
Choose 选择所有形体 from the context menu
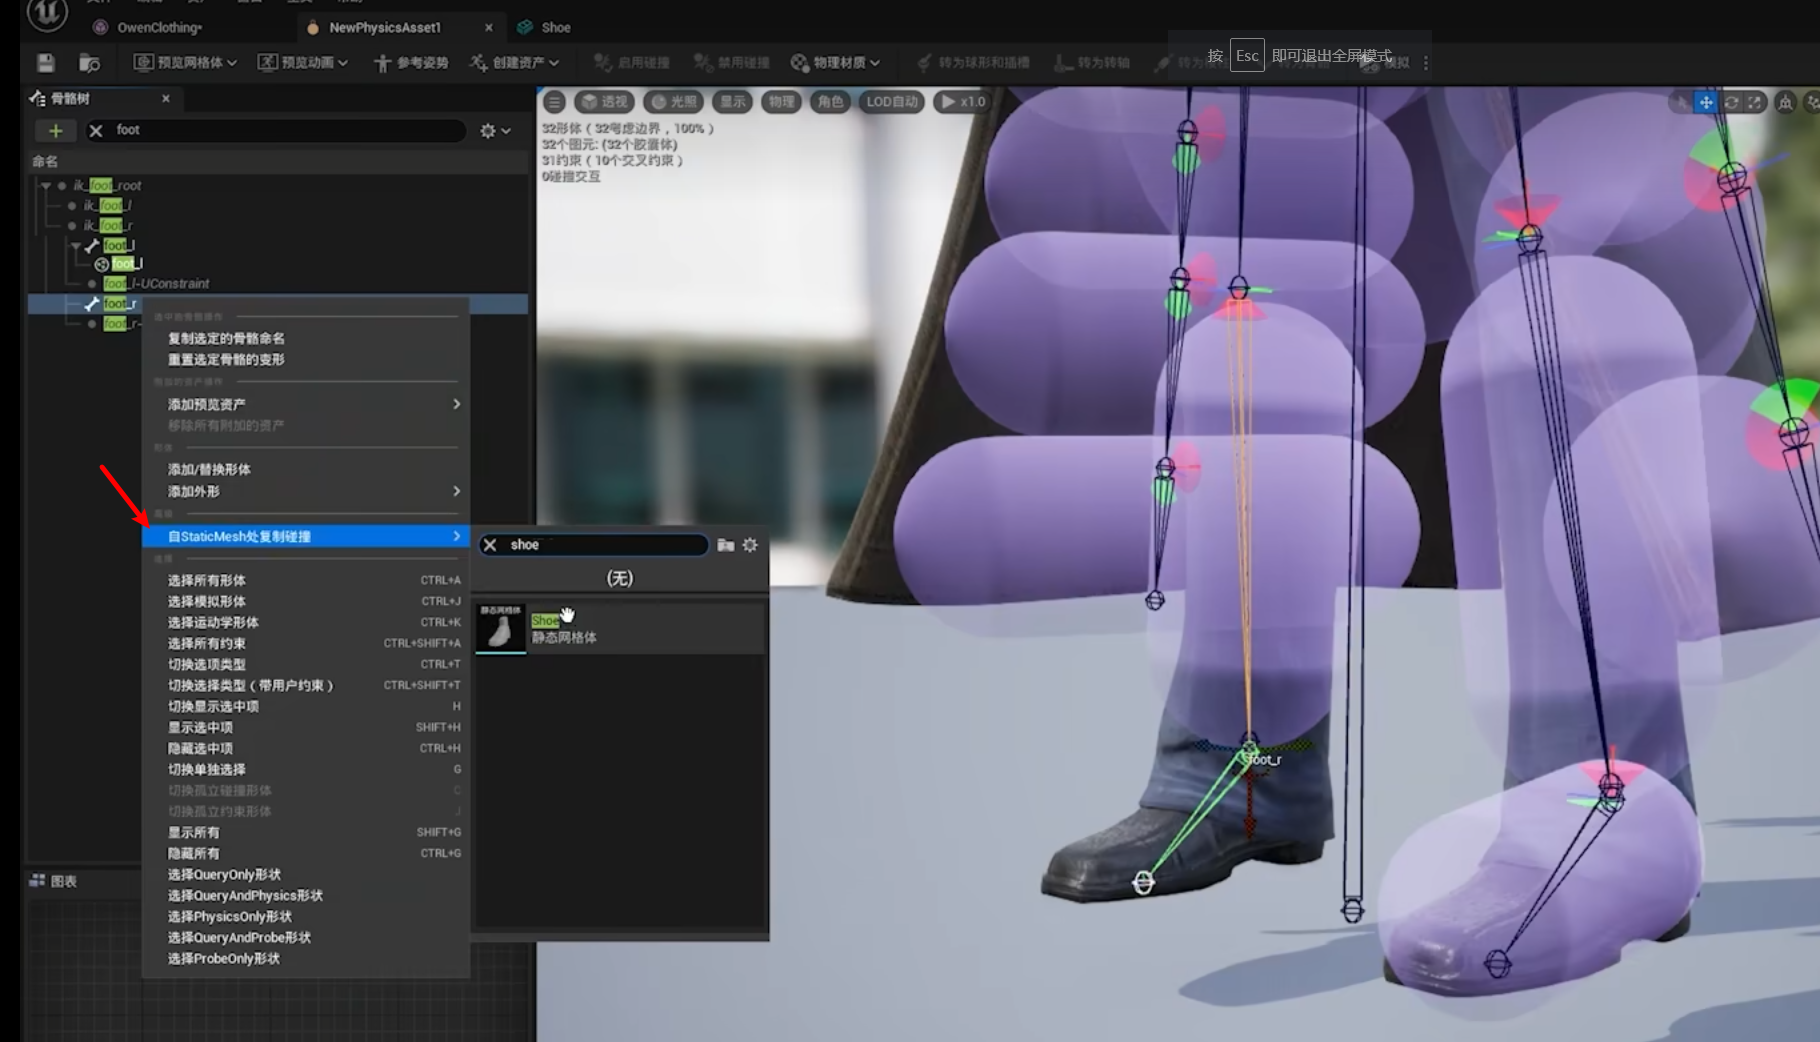[206, 580]
